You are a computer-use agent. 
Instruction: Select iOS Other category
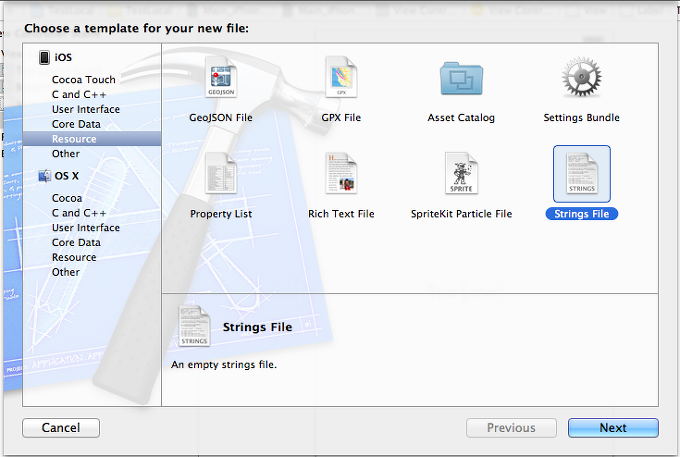point(66,153)
